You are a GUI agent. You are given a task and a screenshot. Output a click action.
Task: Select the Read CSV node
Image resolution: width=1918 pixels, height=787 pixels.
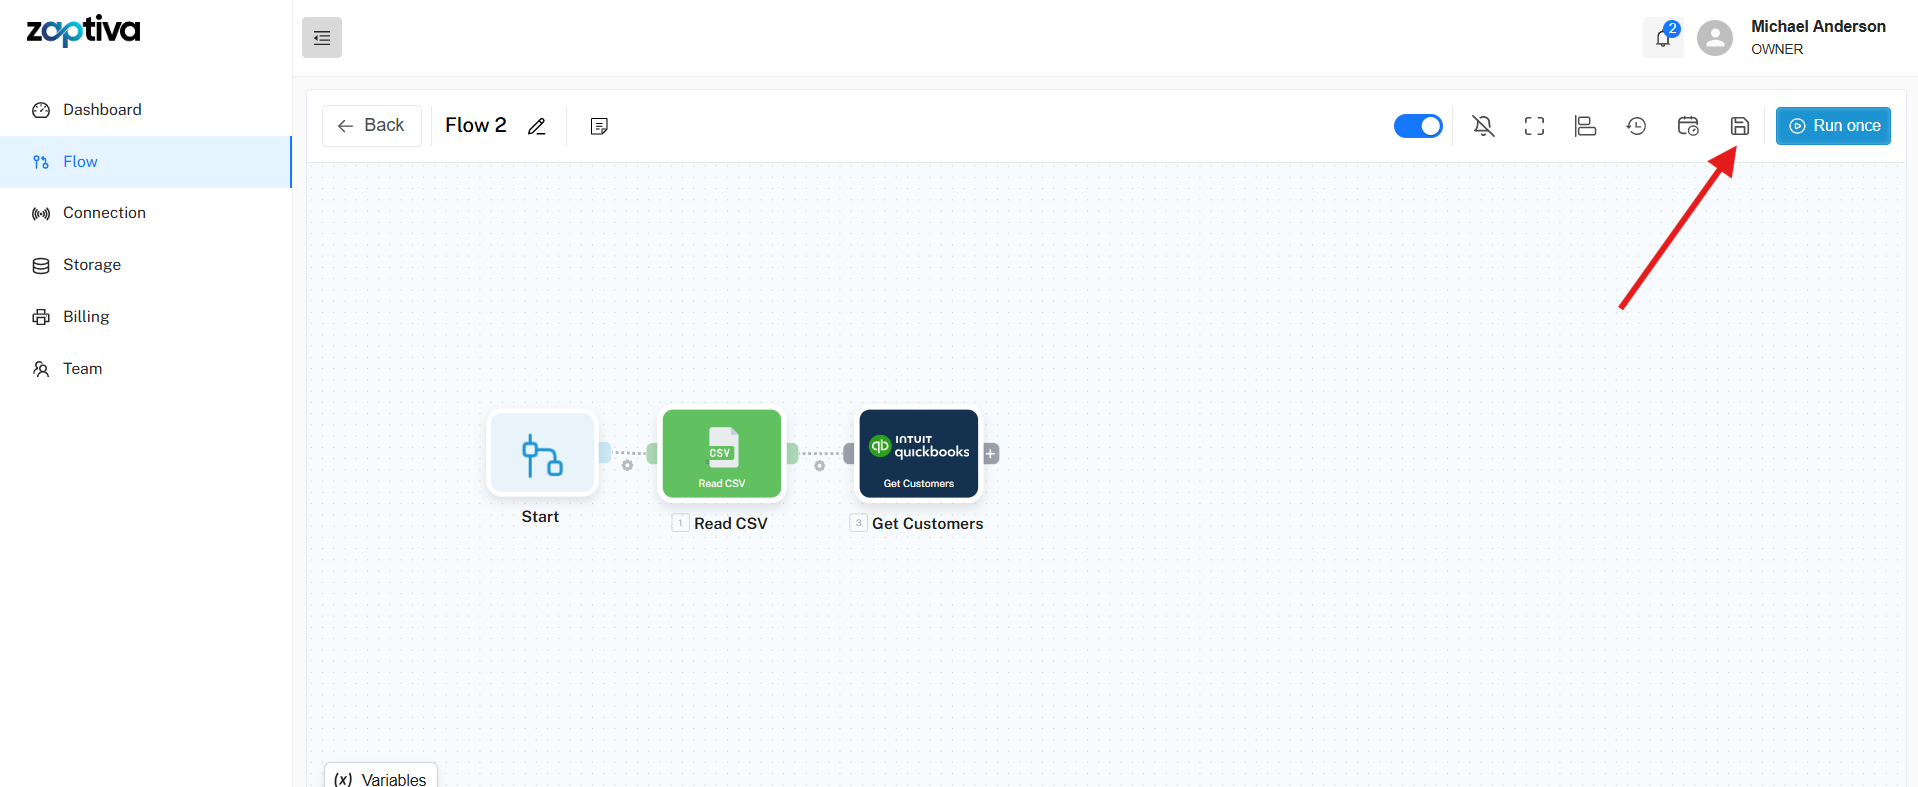pos(722,454)
